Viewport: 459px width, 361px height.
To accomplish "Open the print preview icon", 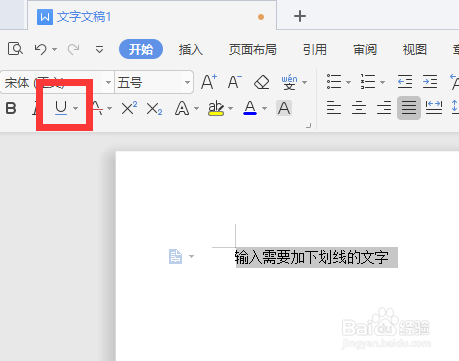I will (x=15, y=49).
